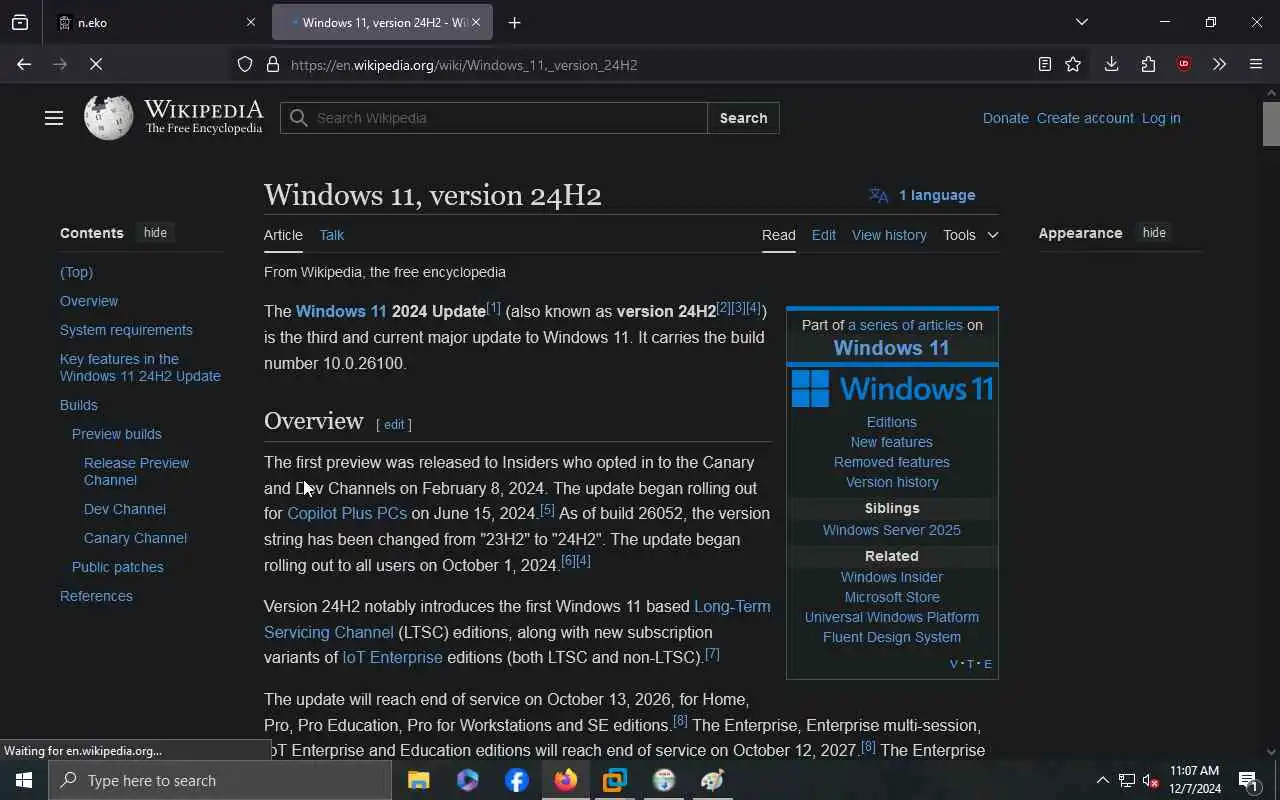Click the Firefox taskbar icon

pos(566,780)
